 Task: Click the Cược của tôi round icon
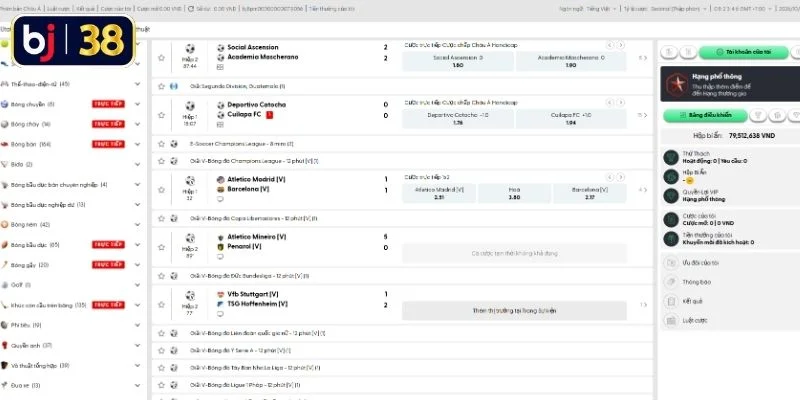(670, 219)
